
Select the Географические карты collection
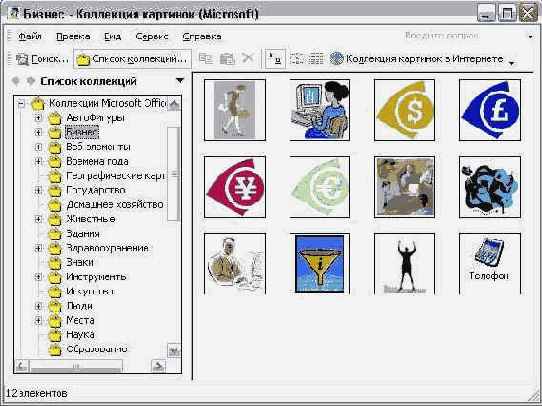coord(115,176)
